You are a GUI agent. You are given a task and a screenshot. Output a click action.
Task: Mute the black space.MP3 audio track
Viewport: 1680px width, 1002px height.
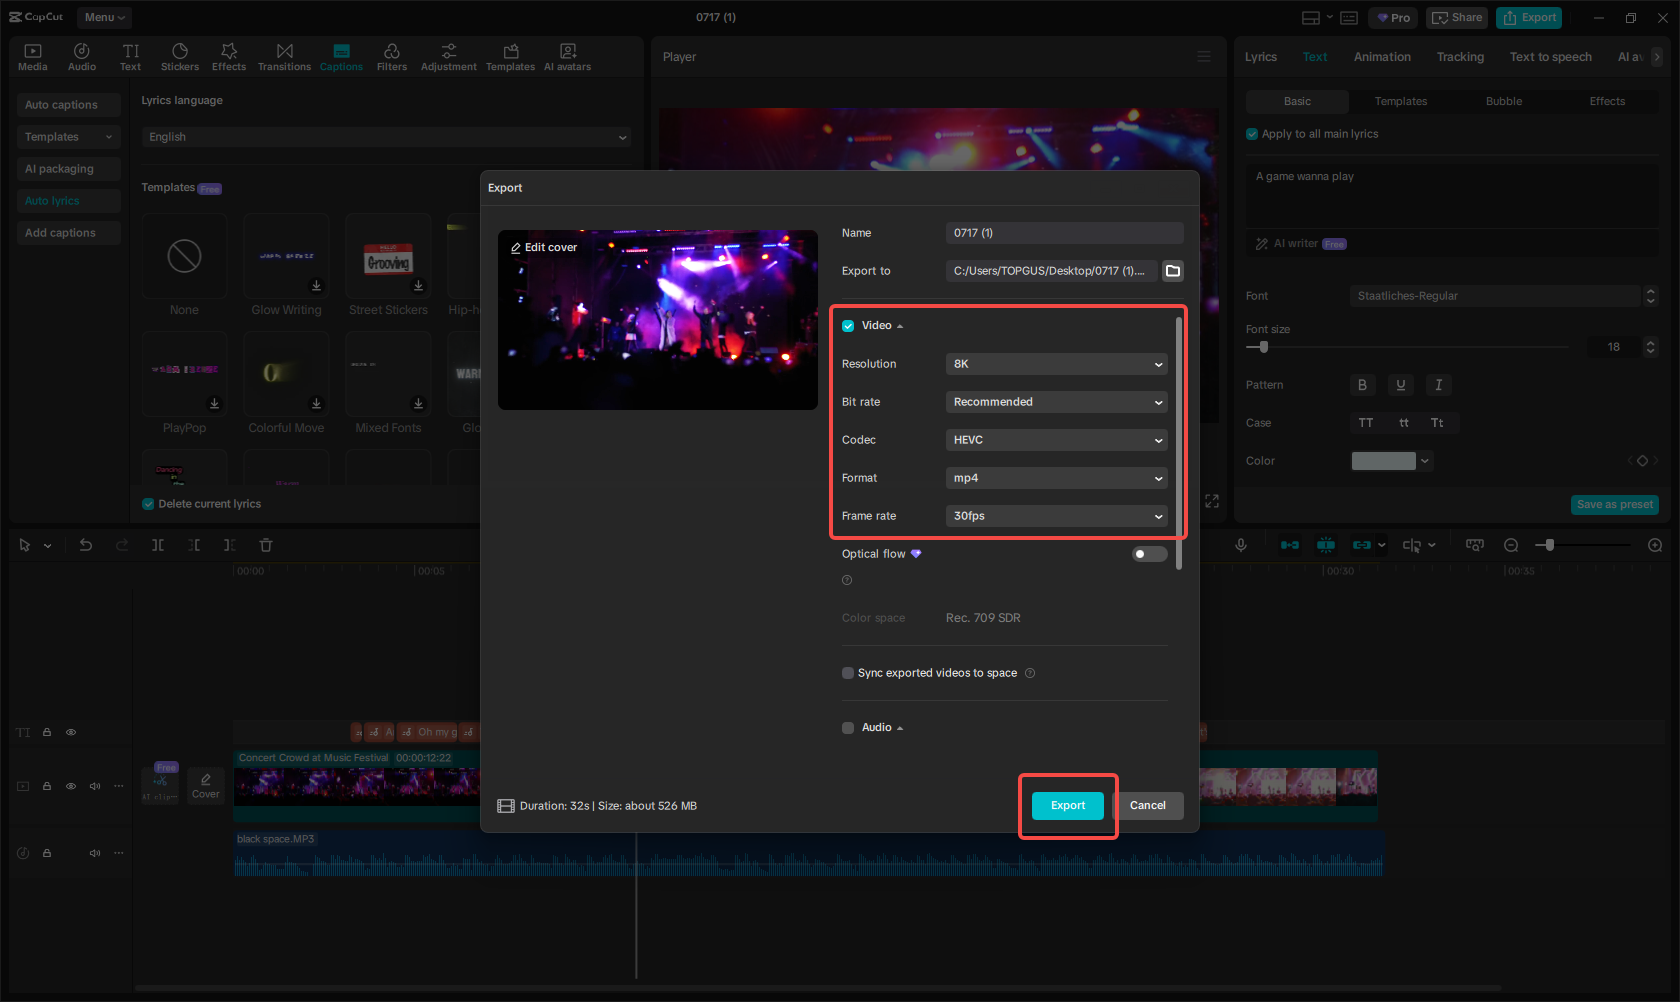point(95,853)
